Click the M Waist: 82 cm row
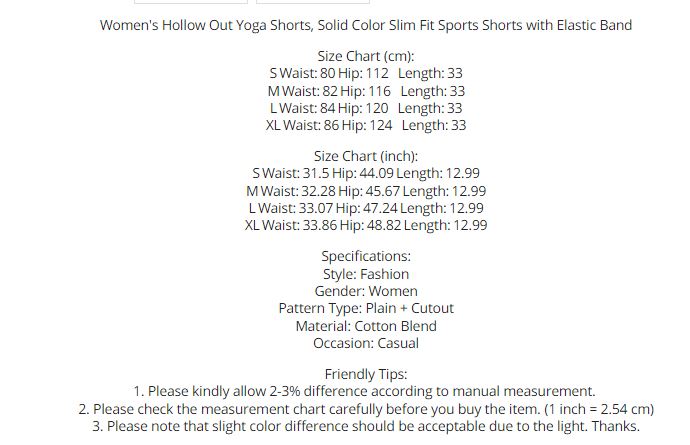 pos(365,91)
